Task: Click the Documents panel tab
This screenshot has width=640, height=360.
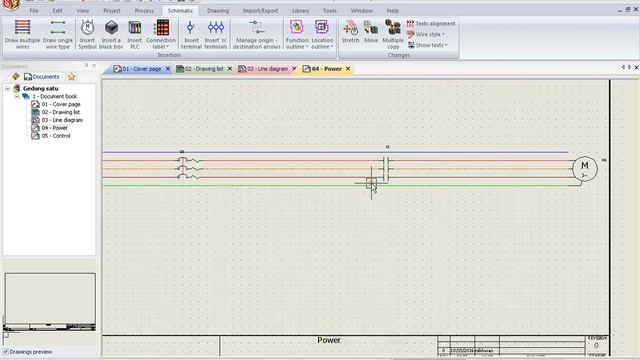Action: click(x=42, y=76)
